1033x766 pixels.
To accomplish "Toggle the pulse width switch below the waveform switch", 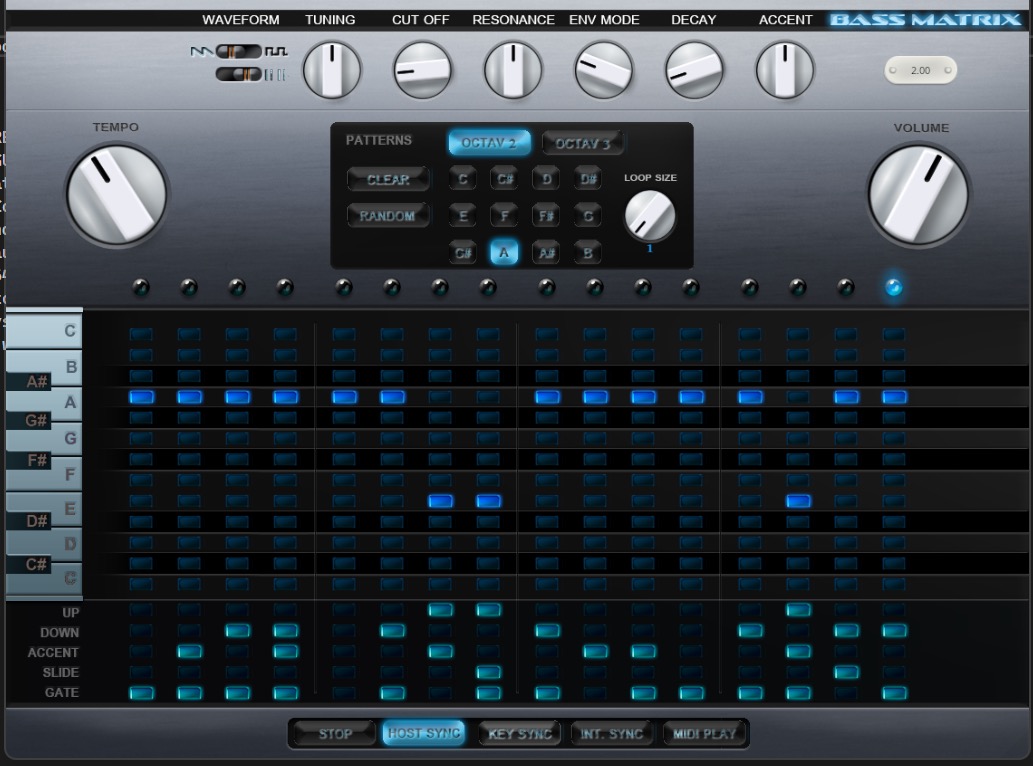I will tap(238, 74).
